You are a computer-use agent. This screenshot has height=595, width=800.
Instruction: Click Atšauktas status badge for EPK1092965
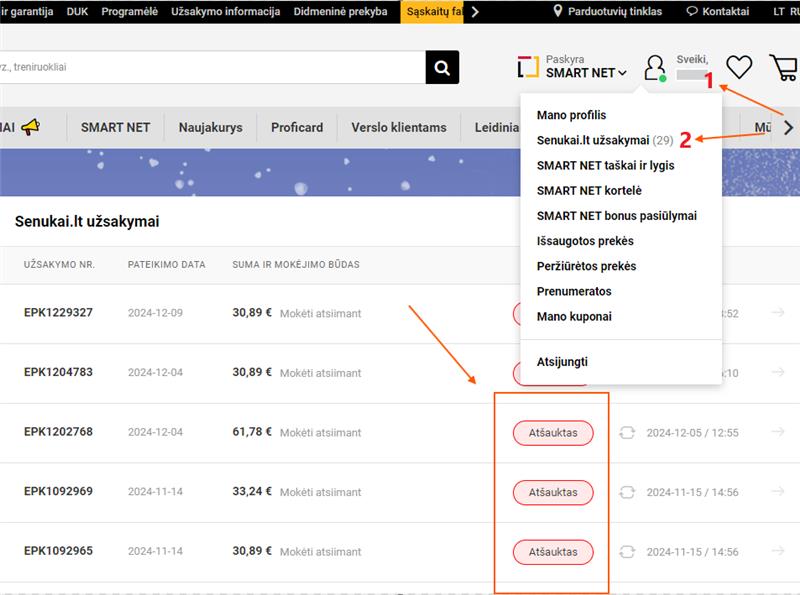click(553, 552)
